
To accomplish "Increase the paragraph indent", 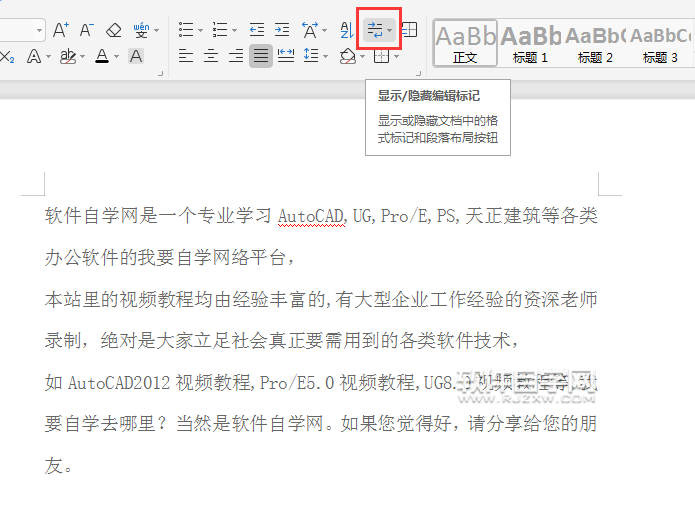I will tap(282, 30).
